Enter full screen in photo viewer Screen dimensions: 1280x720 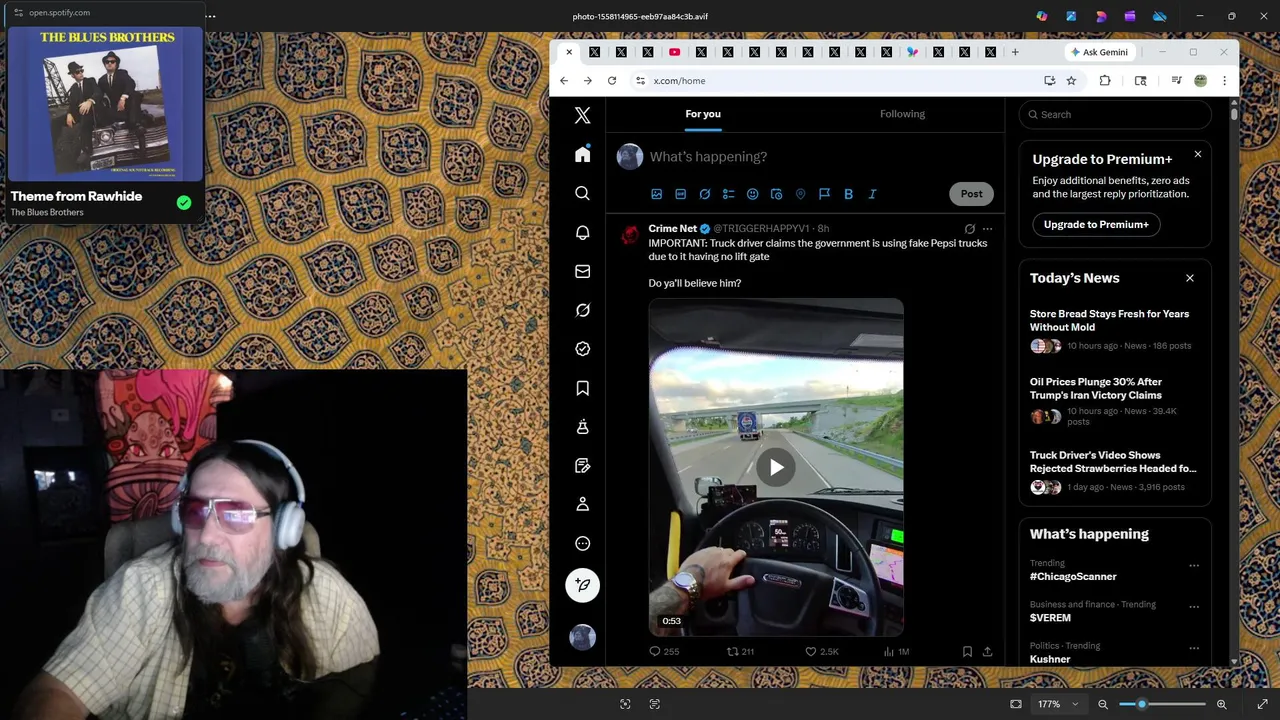tap(1262, 704)
